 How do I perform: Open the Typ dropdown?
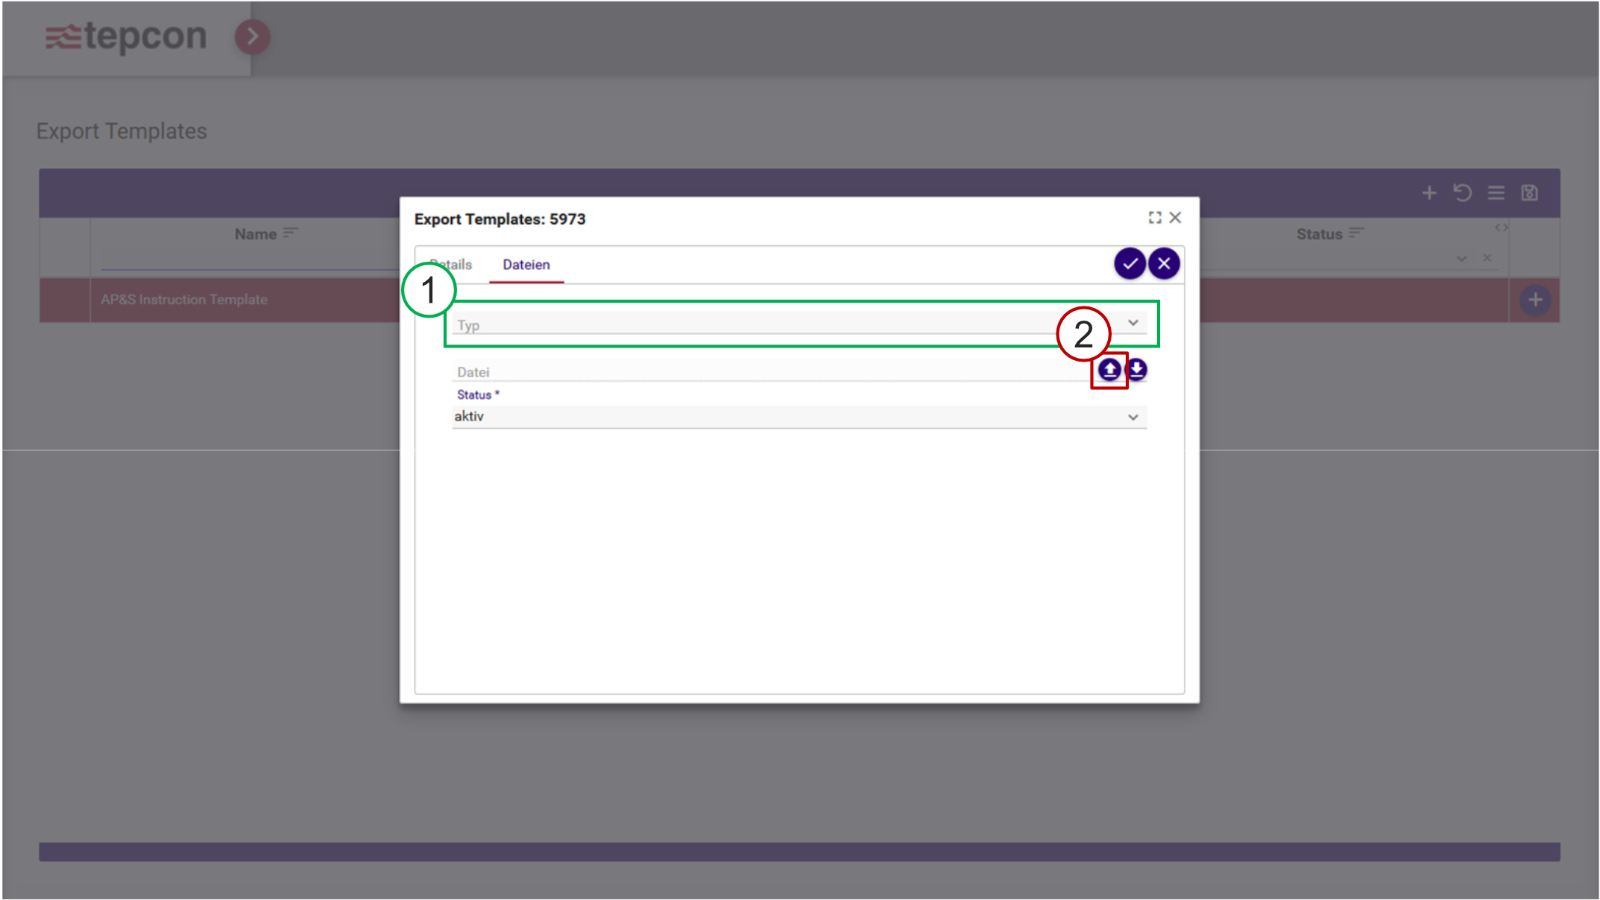pyautogui.click(x=1133, y=322)
